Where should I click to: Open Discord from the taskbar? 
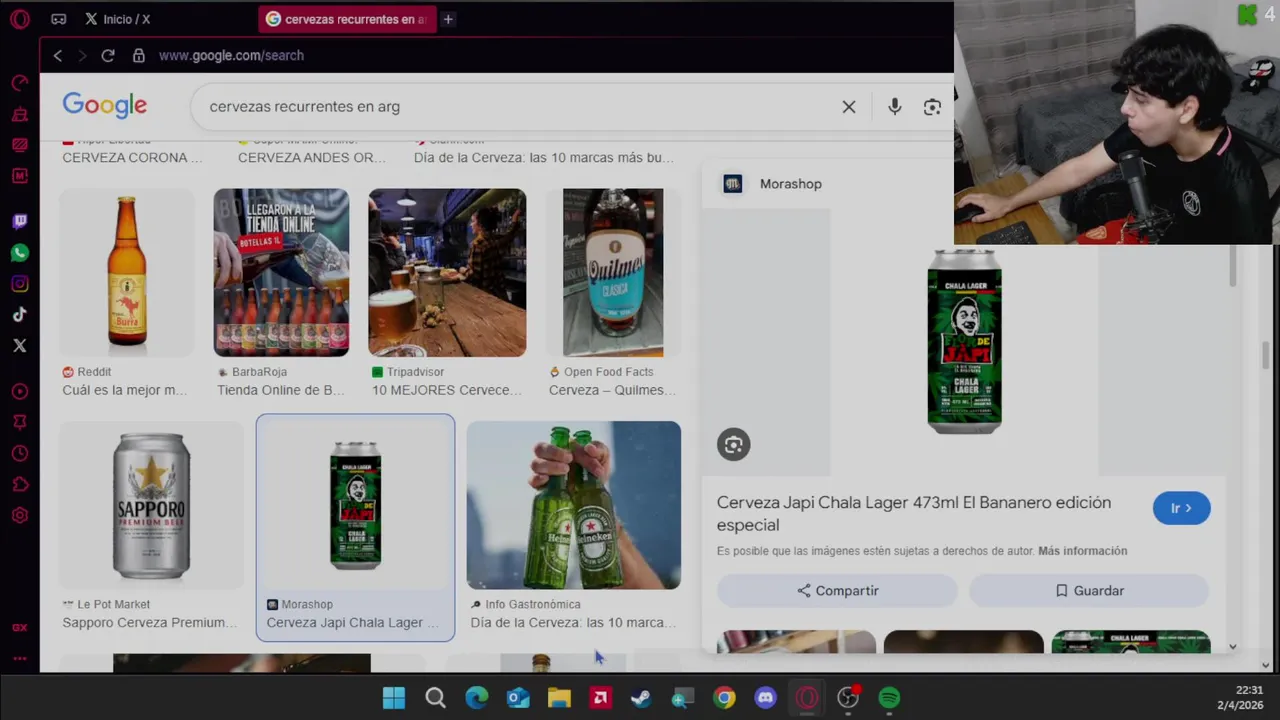[766, 698]
